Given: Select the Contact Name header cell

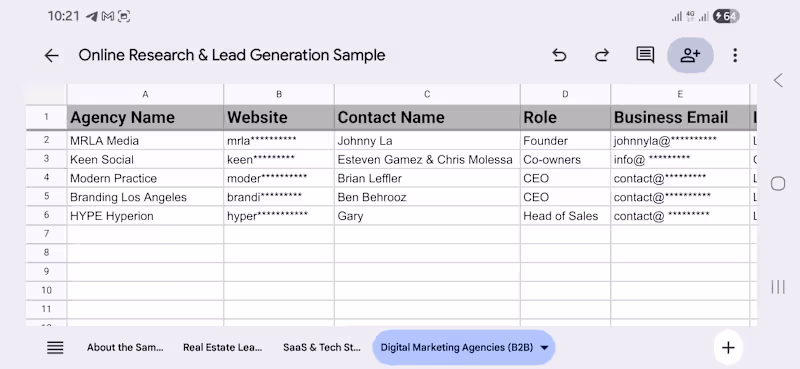Looking at the screenshot, I should 427,117.
